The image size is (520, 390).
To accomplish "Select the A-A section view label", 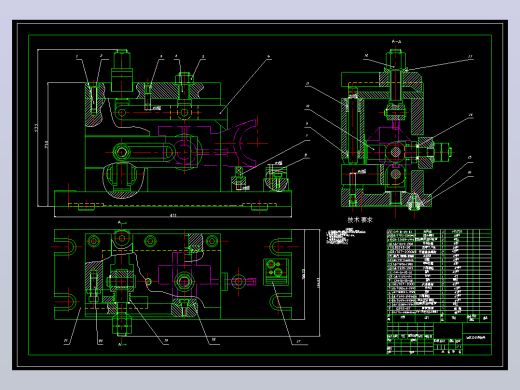I will (396, 42).
